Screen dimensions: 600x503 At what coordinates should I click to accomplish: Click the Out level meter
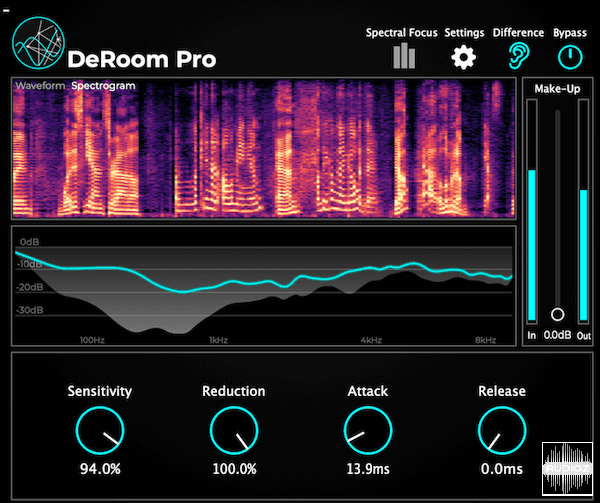coord(584,212)
